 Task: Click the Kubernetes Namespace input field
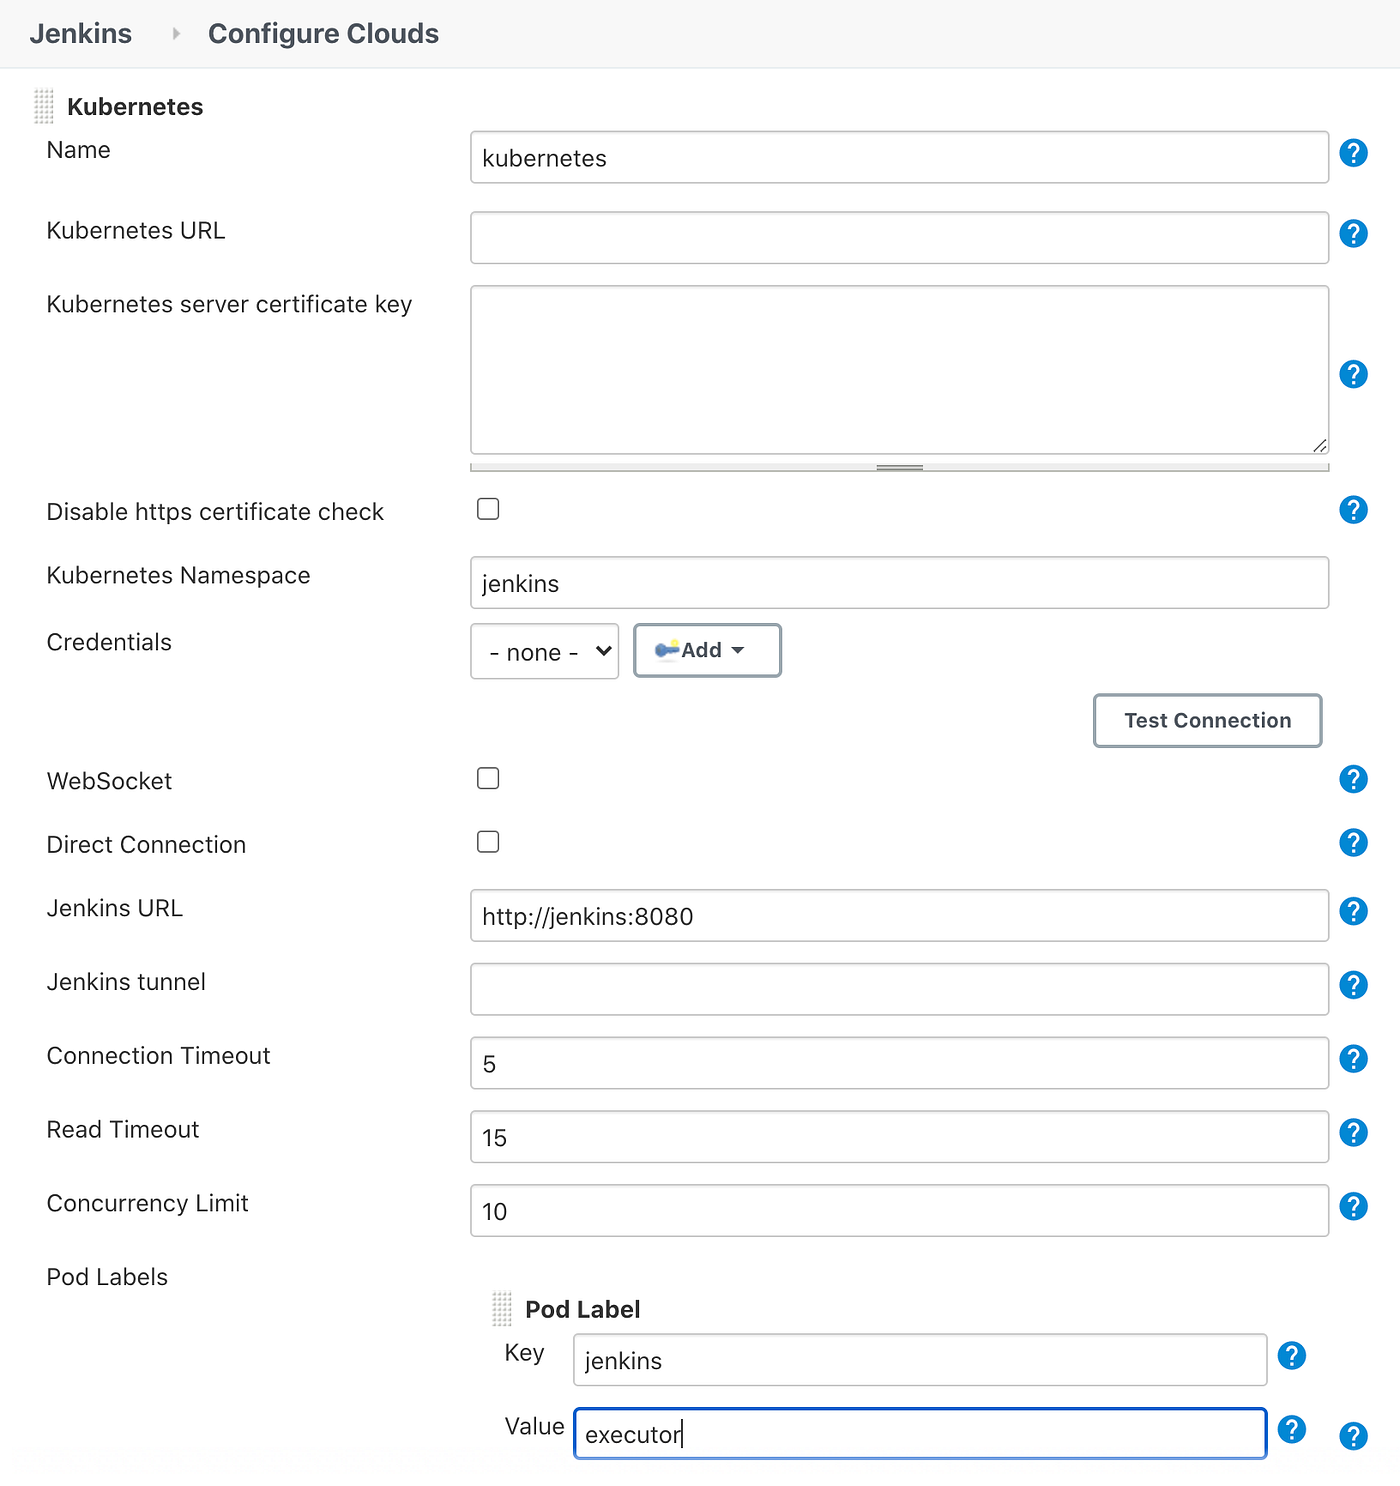(x=899, y=583)
